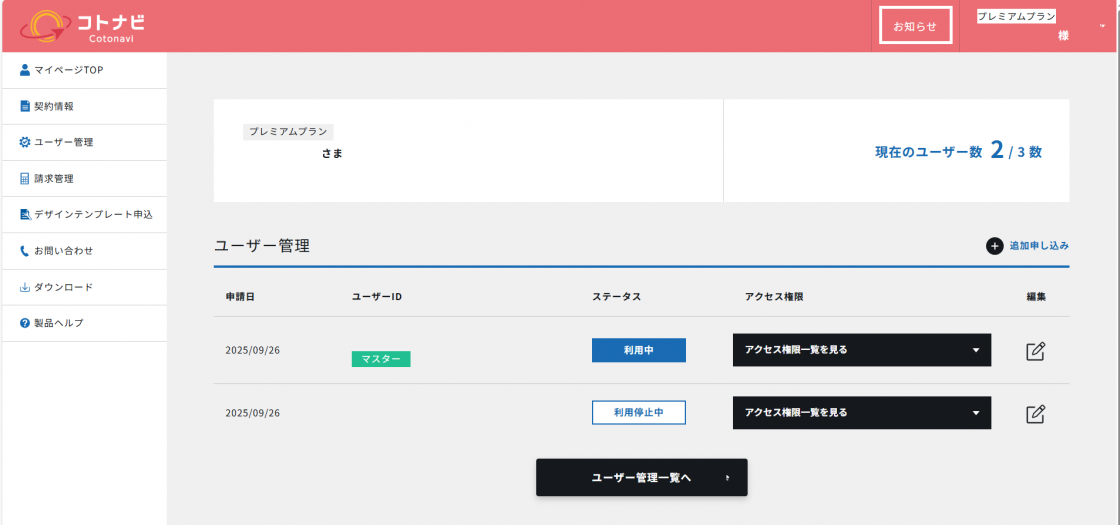Image resolution: width=1120 pixels, height=525 pixels.
Task: Click the ユーザー管理一覧へ button
Action: 641,478
